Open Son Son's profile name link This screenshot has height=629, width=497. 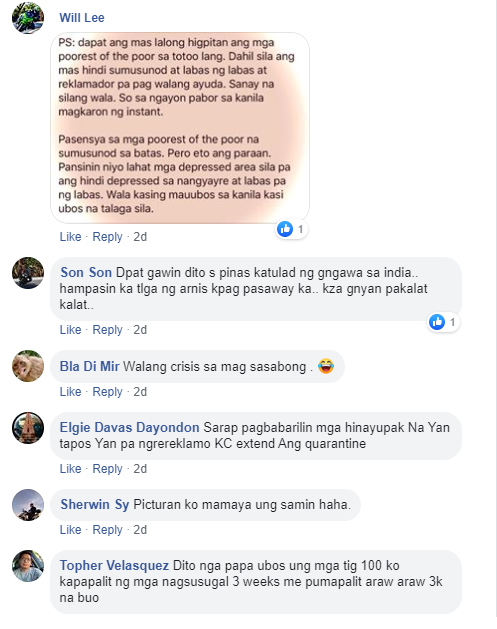pos(86,272)
